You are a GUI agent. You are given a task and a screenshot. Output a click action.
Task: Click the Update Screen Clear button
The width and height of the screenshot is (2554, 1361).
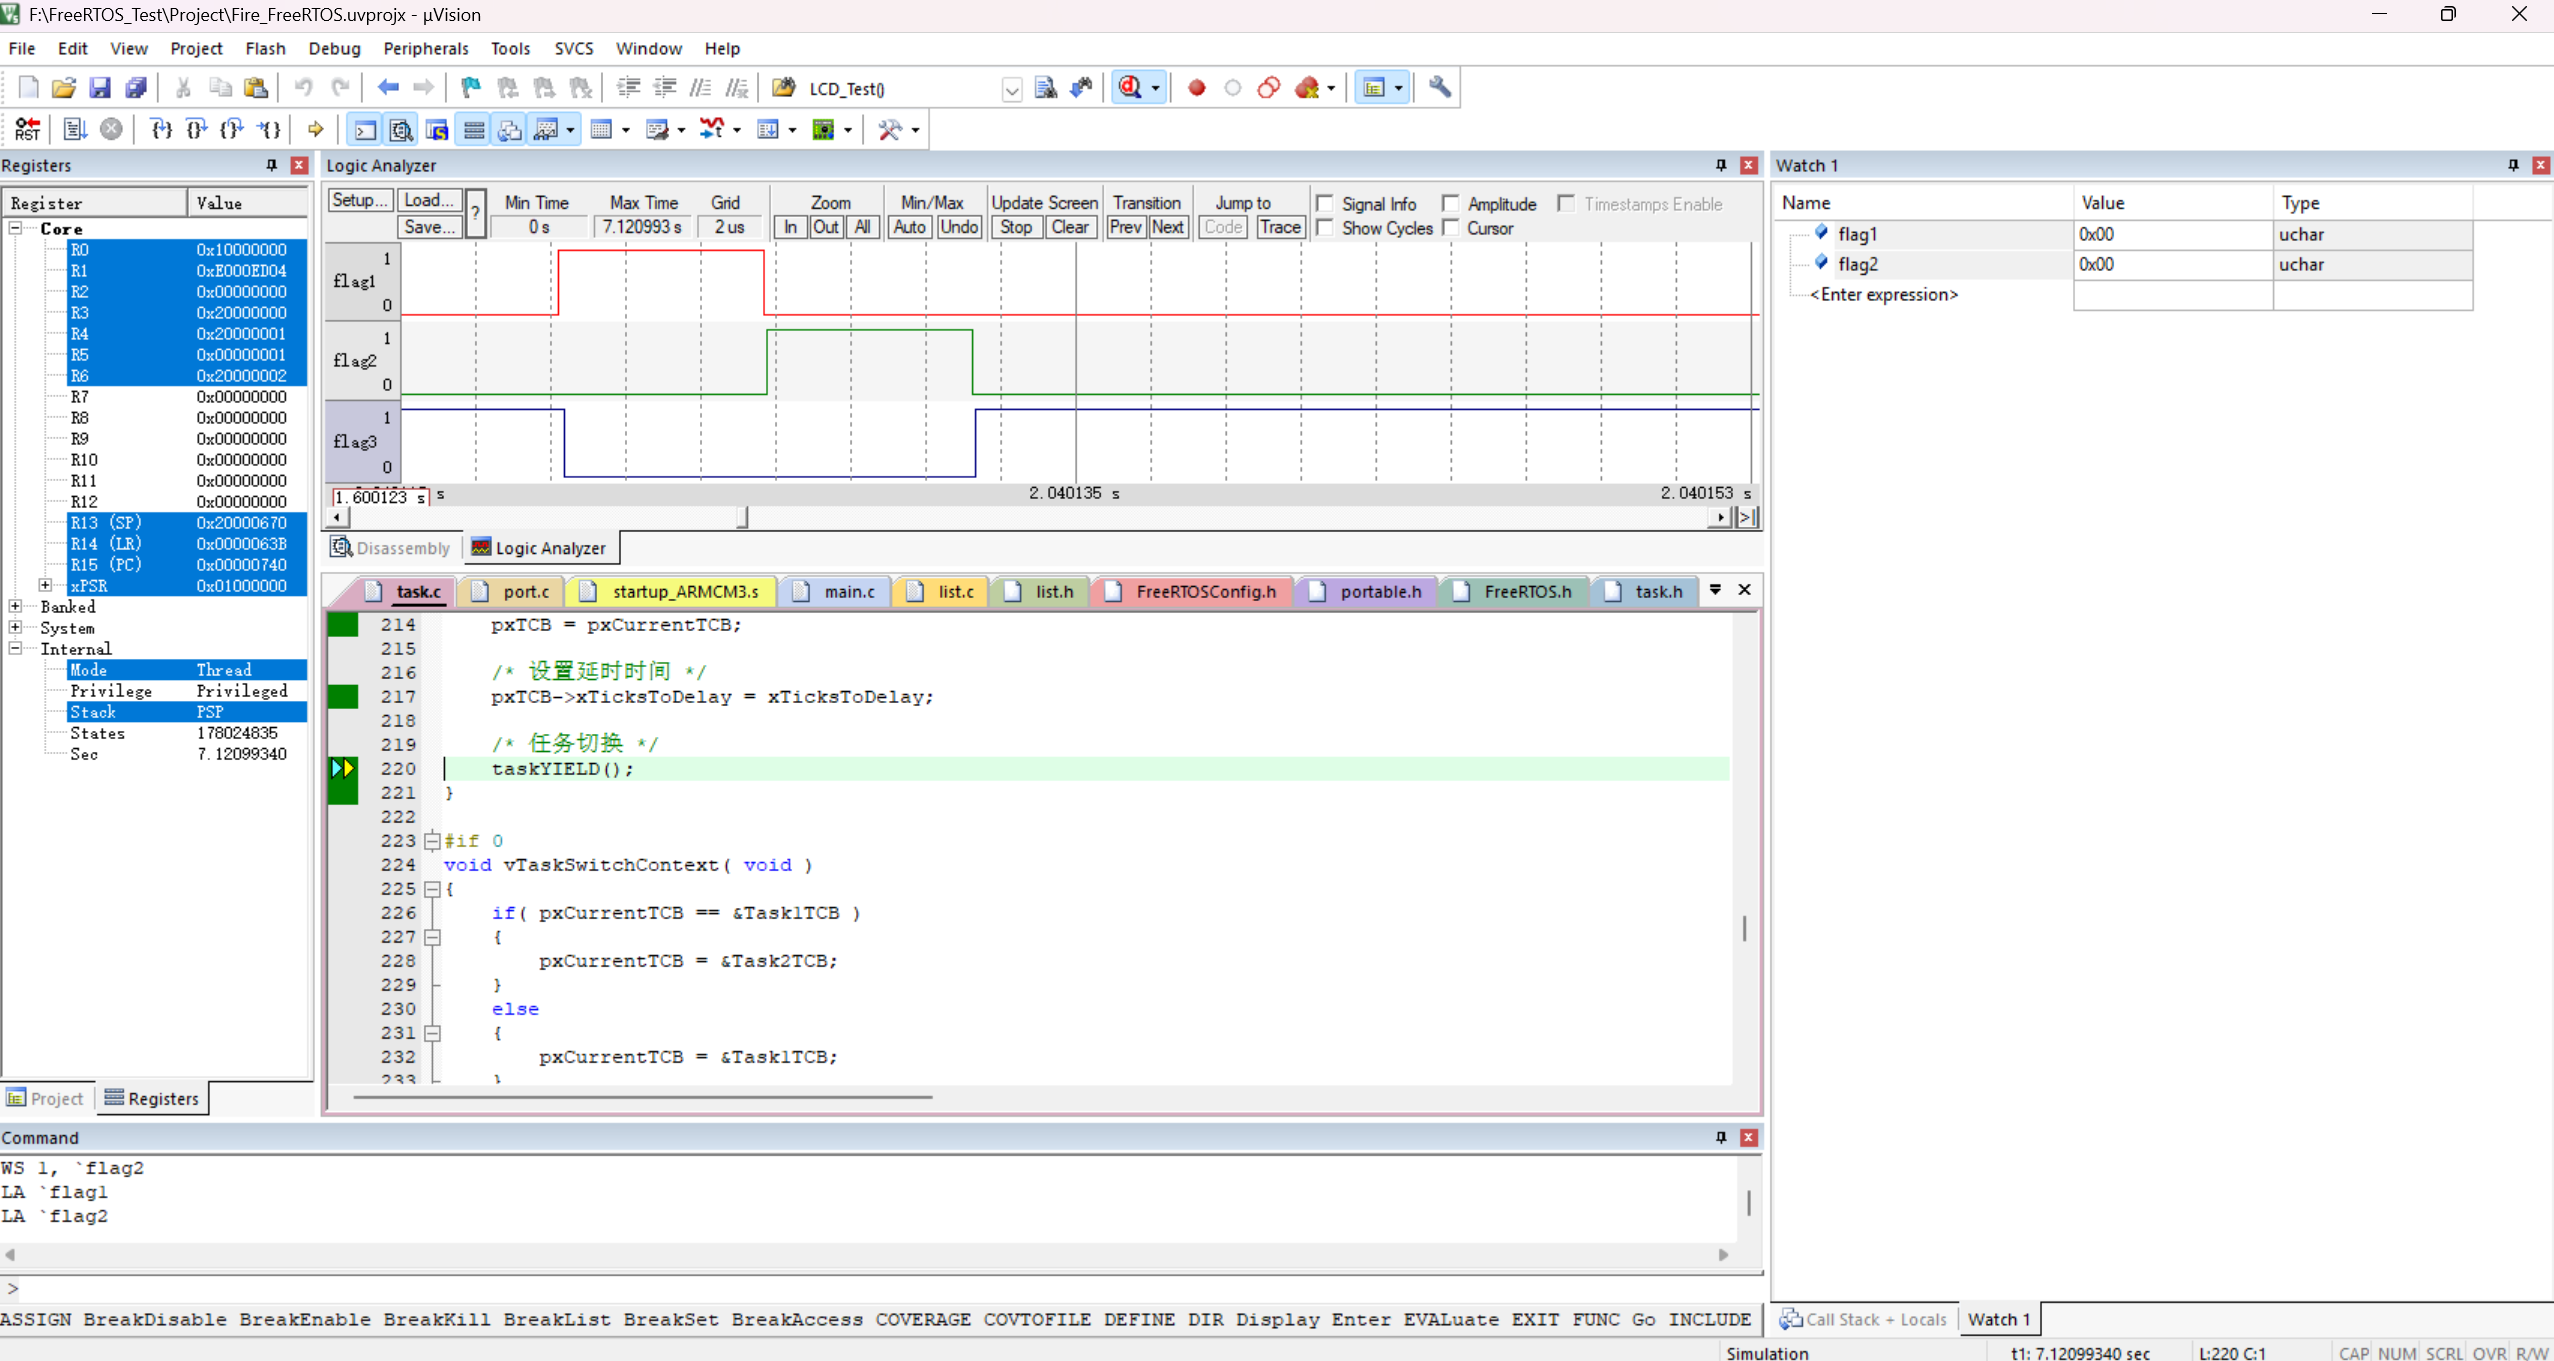[1069, 227]
